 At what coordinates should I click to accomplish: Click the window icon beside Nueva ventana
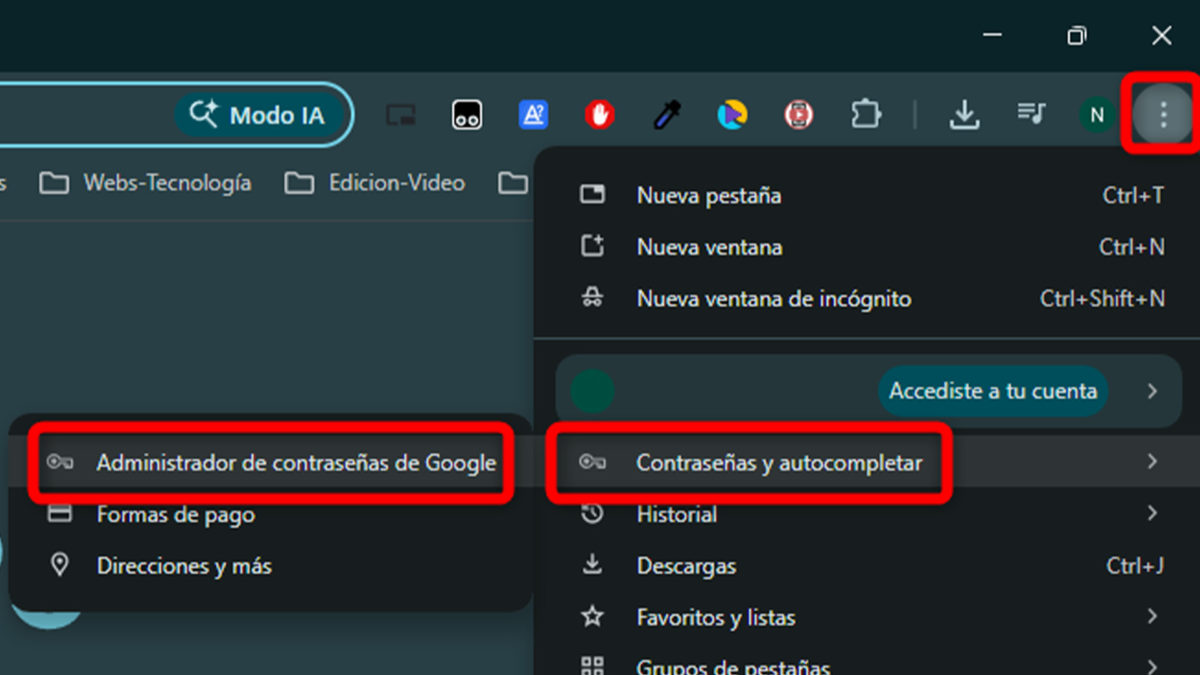[593, 246]
